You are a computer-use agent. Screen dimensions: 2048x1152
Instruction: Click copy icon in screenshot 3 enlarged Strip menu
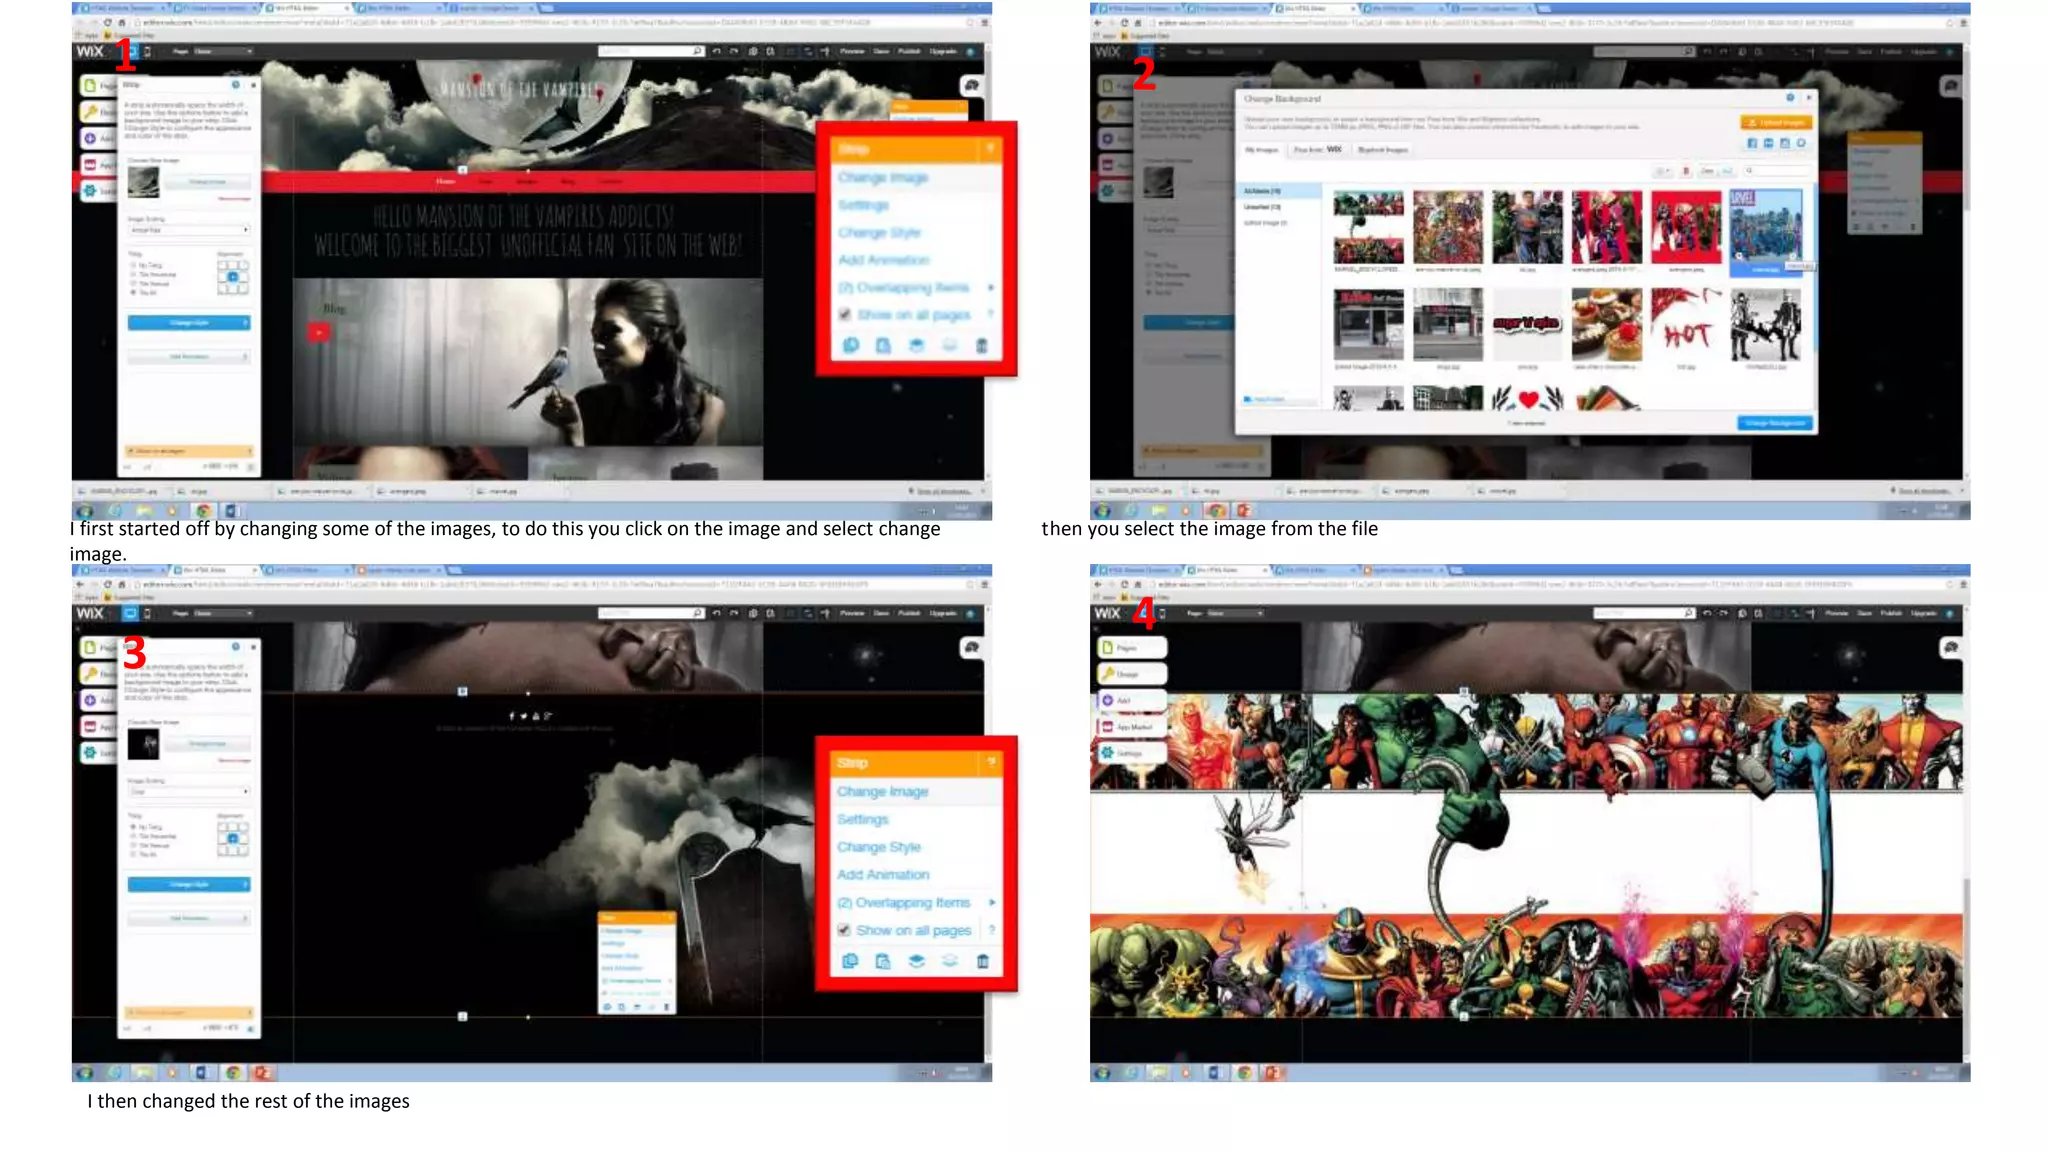pyautogui.click(x=850, y=961)
